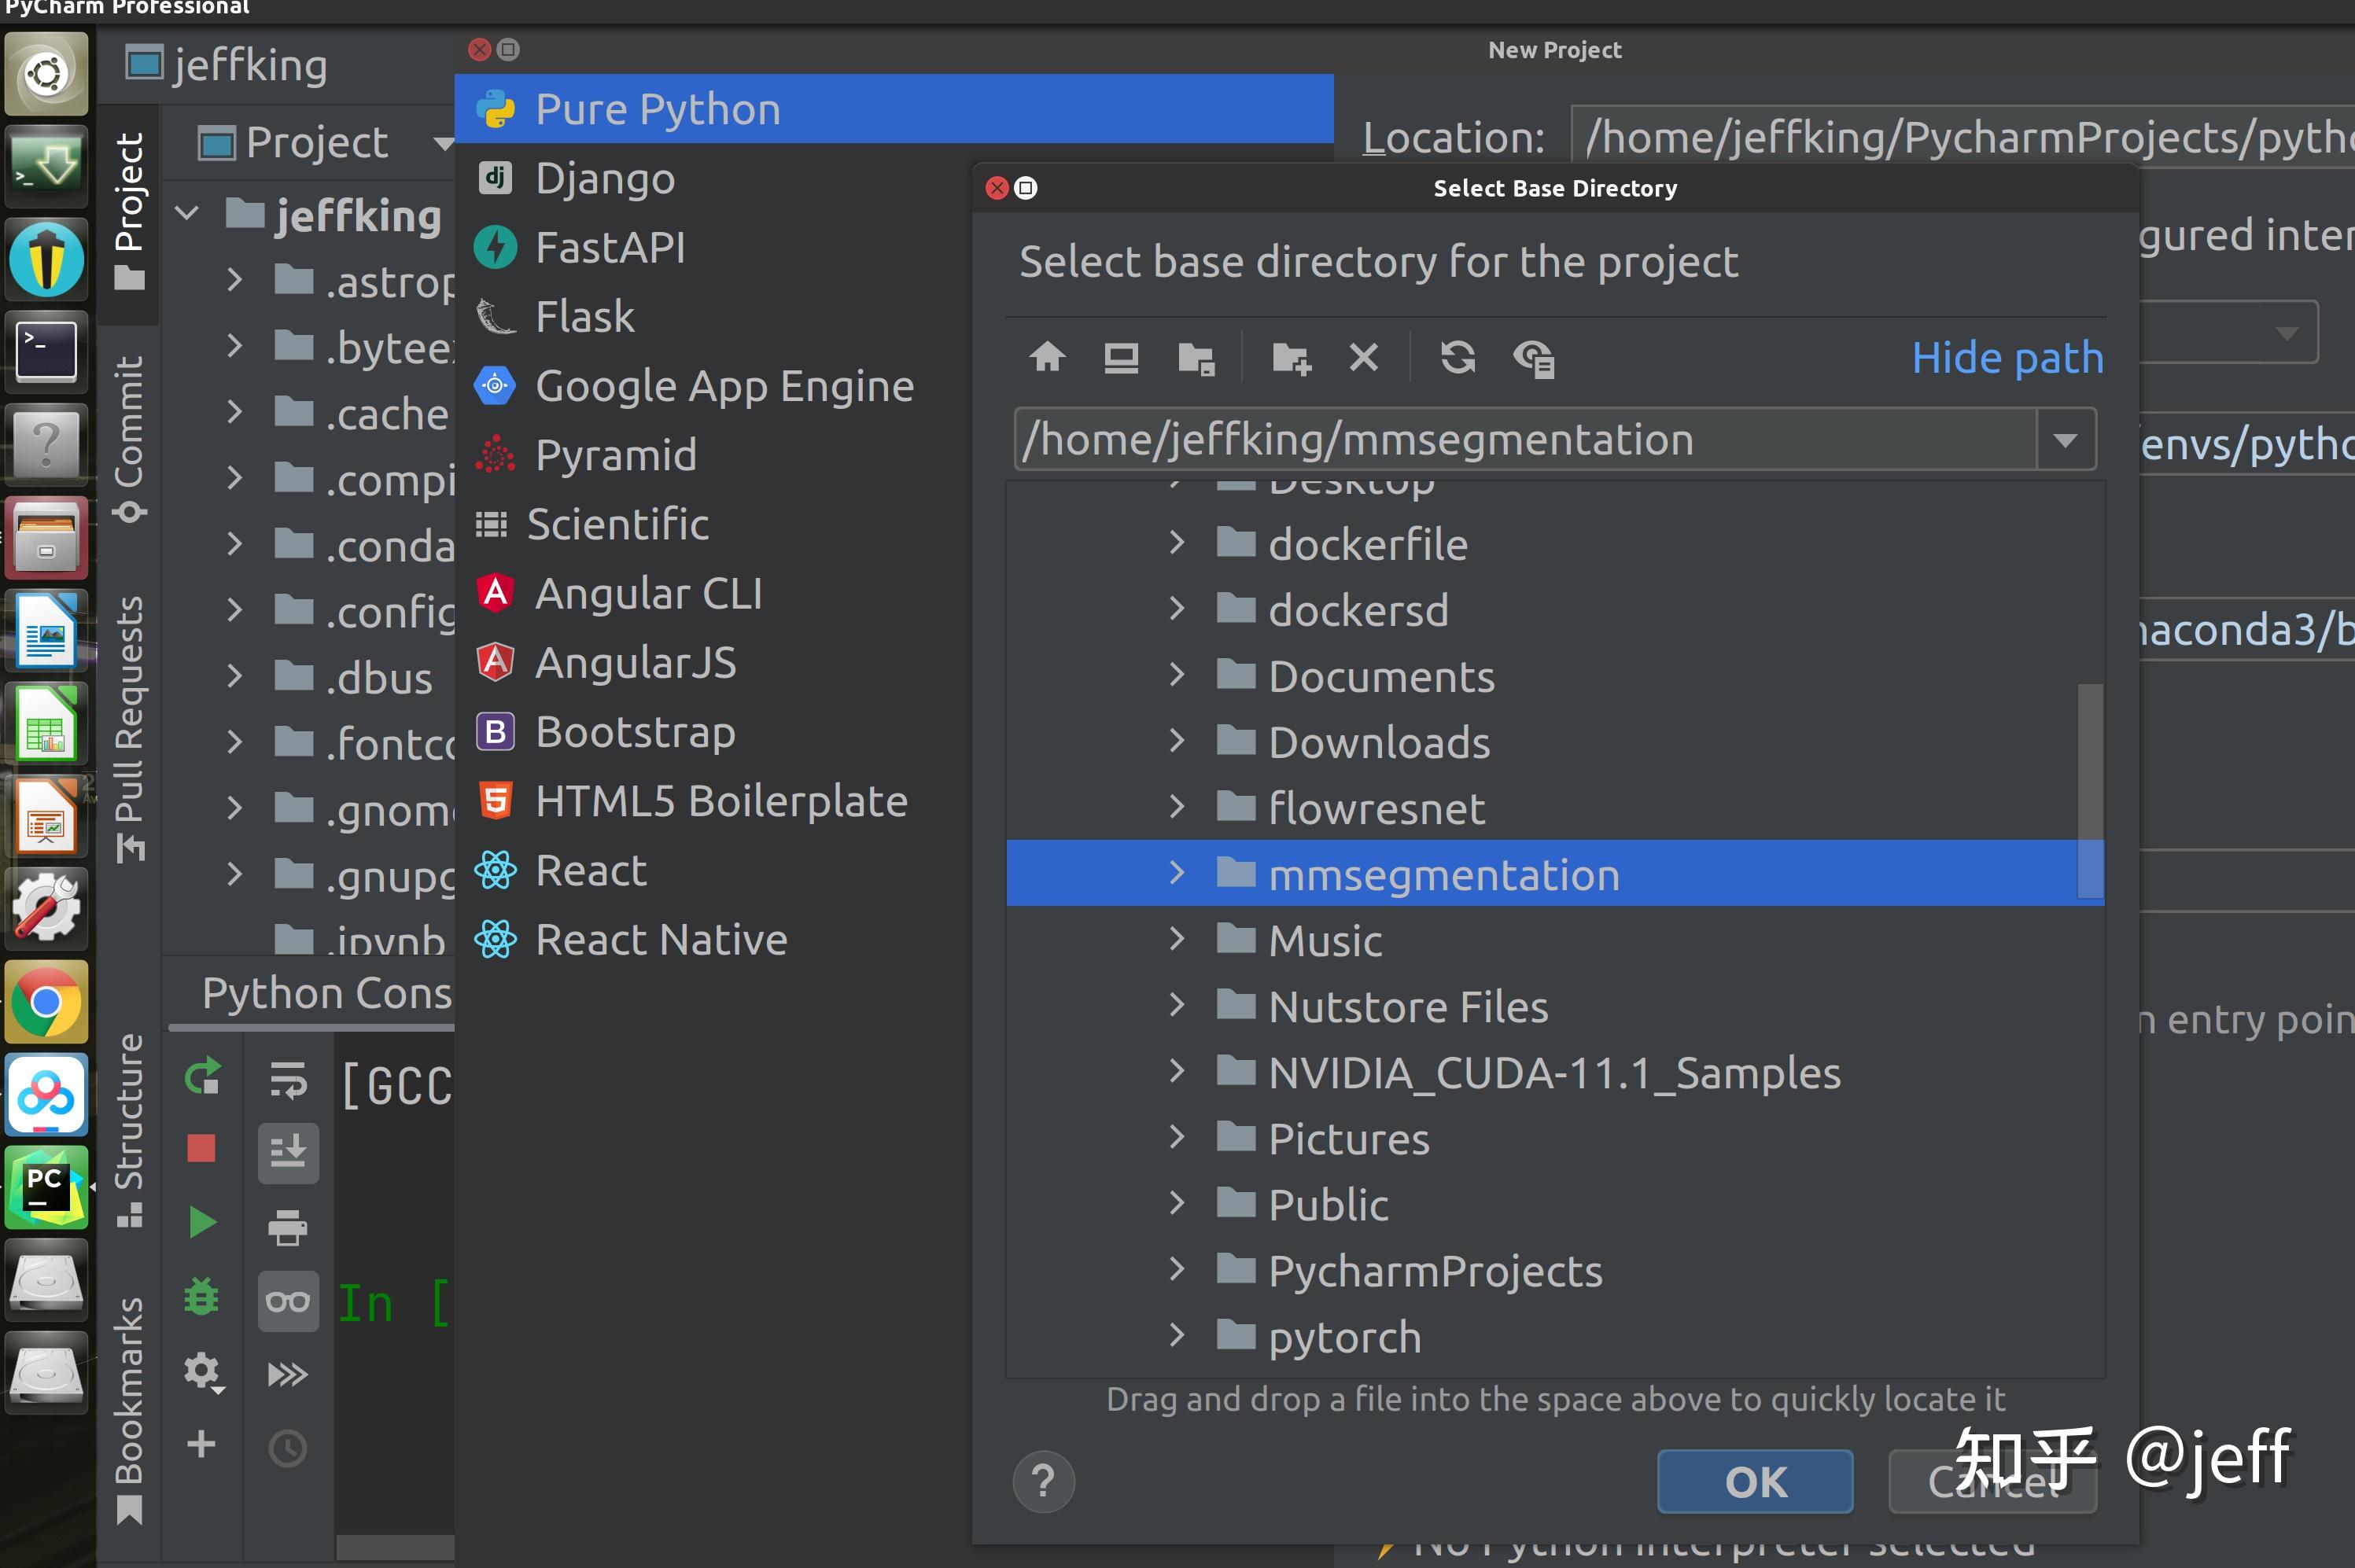This screenshot has width=2355, height=1568.
Task: Open console command history clock icon
Action: 288,1448
